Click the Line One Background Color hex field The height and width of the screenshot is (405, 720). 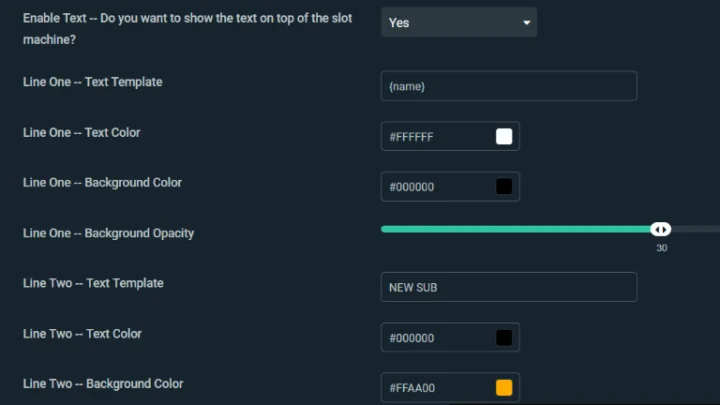435,187
